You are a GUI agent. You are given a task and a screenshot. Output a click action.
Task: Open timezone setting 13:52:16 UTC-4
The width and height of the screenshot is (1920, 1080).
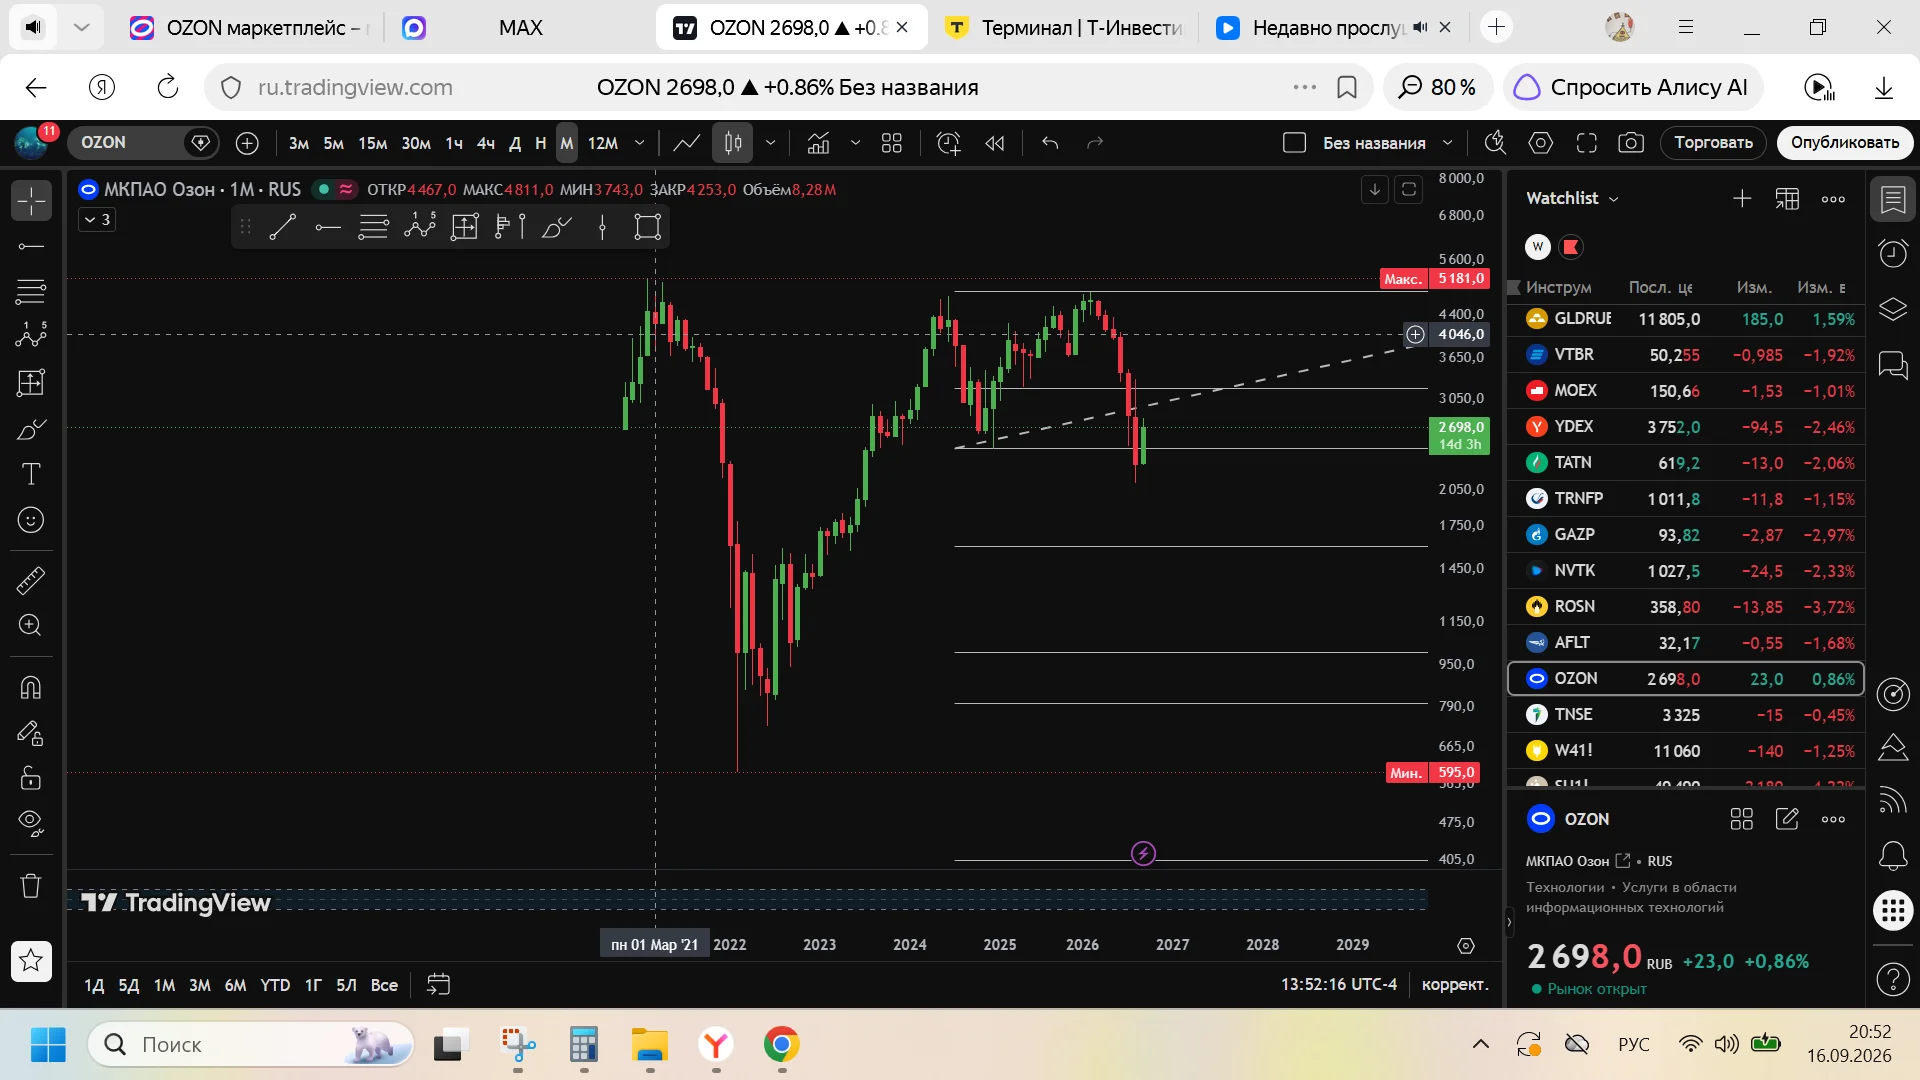coord(1339,985)
